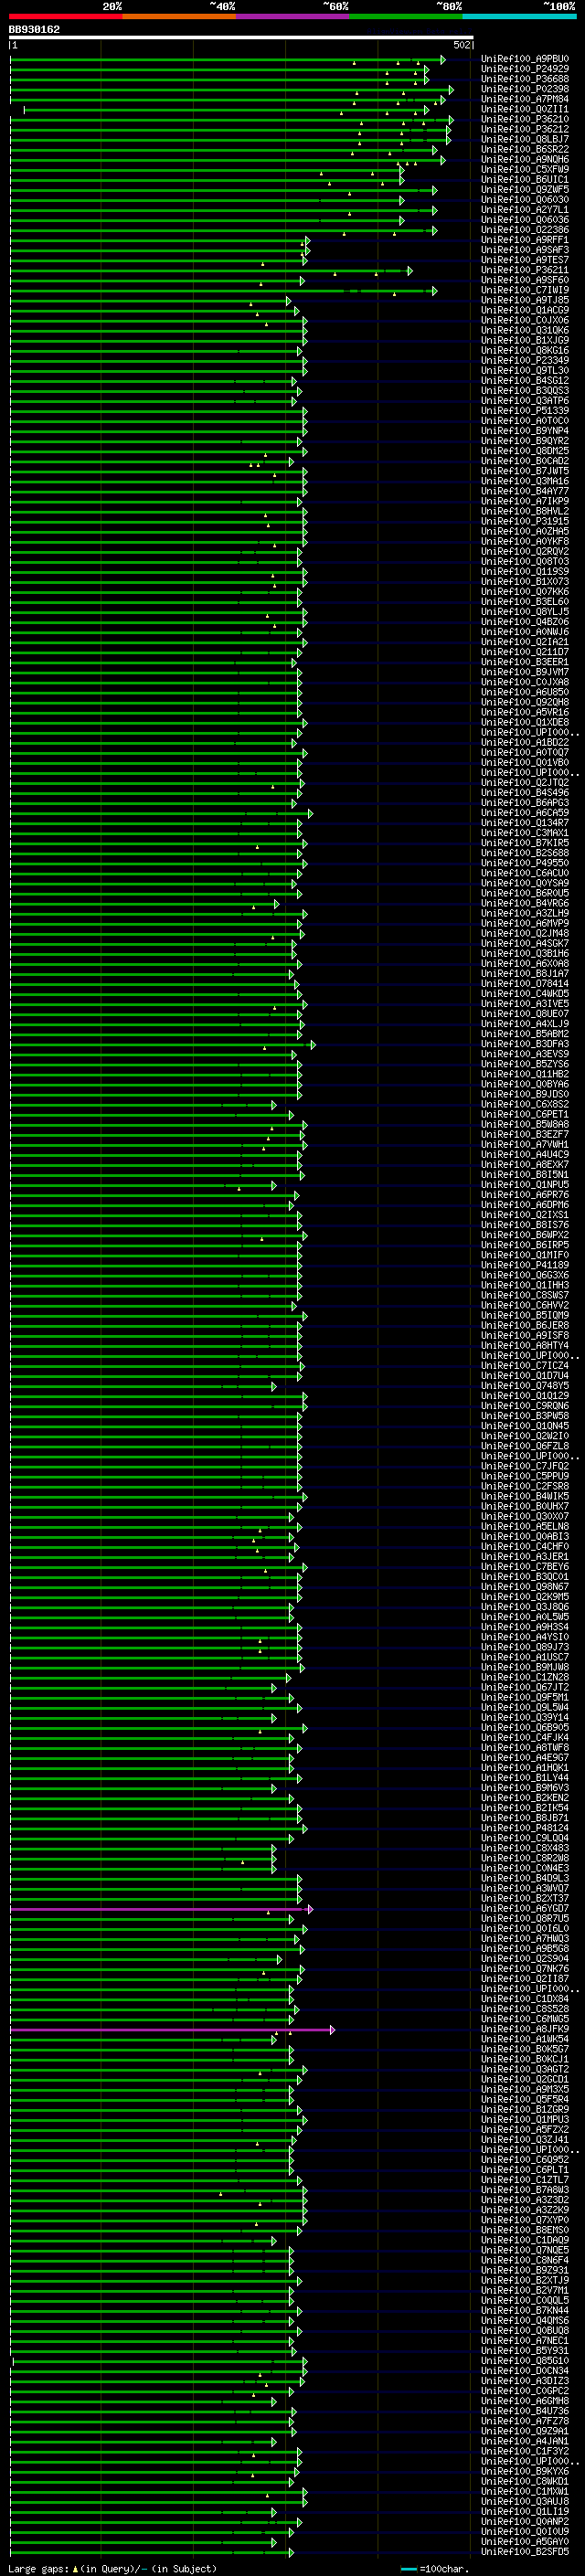Click the green alignment bar for UniRef100_A9SF60

tap(156, 281)
